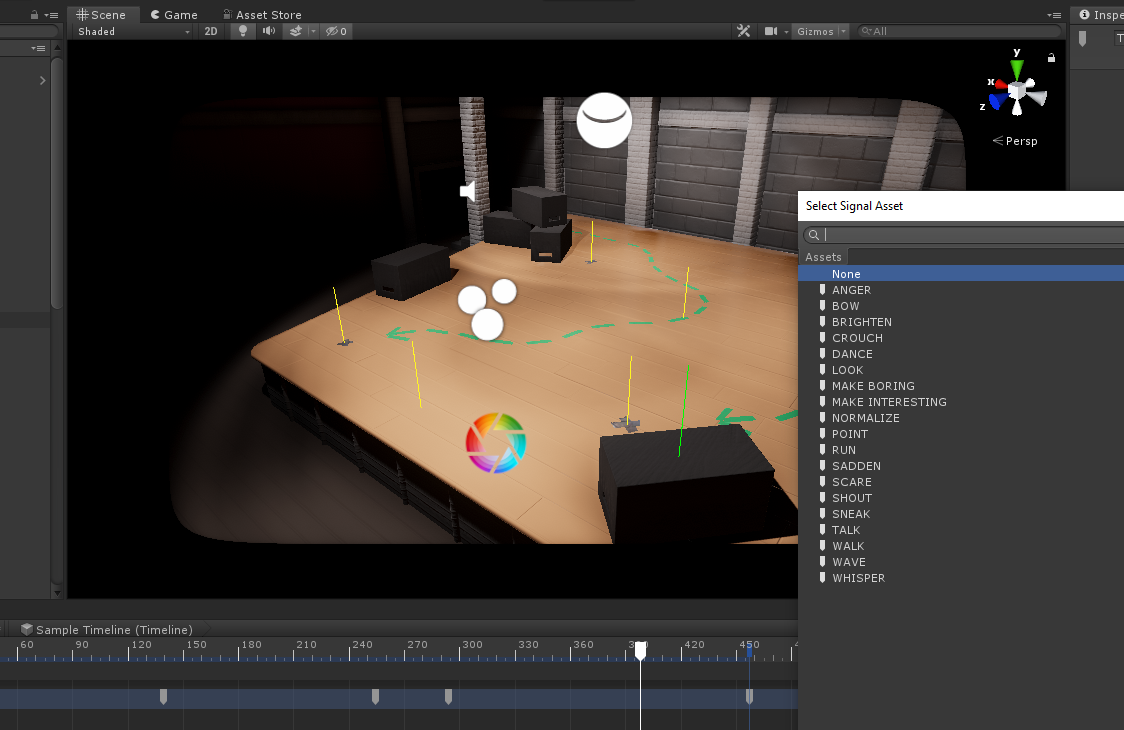1124x730 pixels.
Task: Select the reflection probe sphere gizmo
Action: (604, 120)
